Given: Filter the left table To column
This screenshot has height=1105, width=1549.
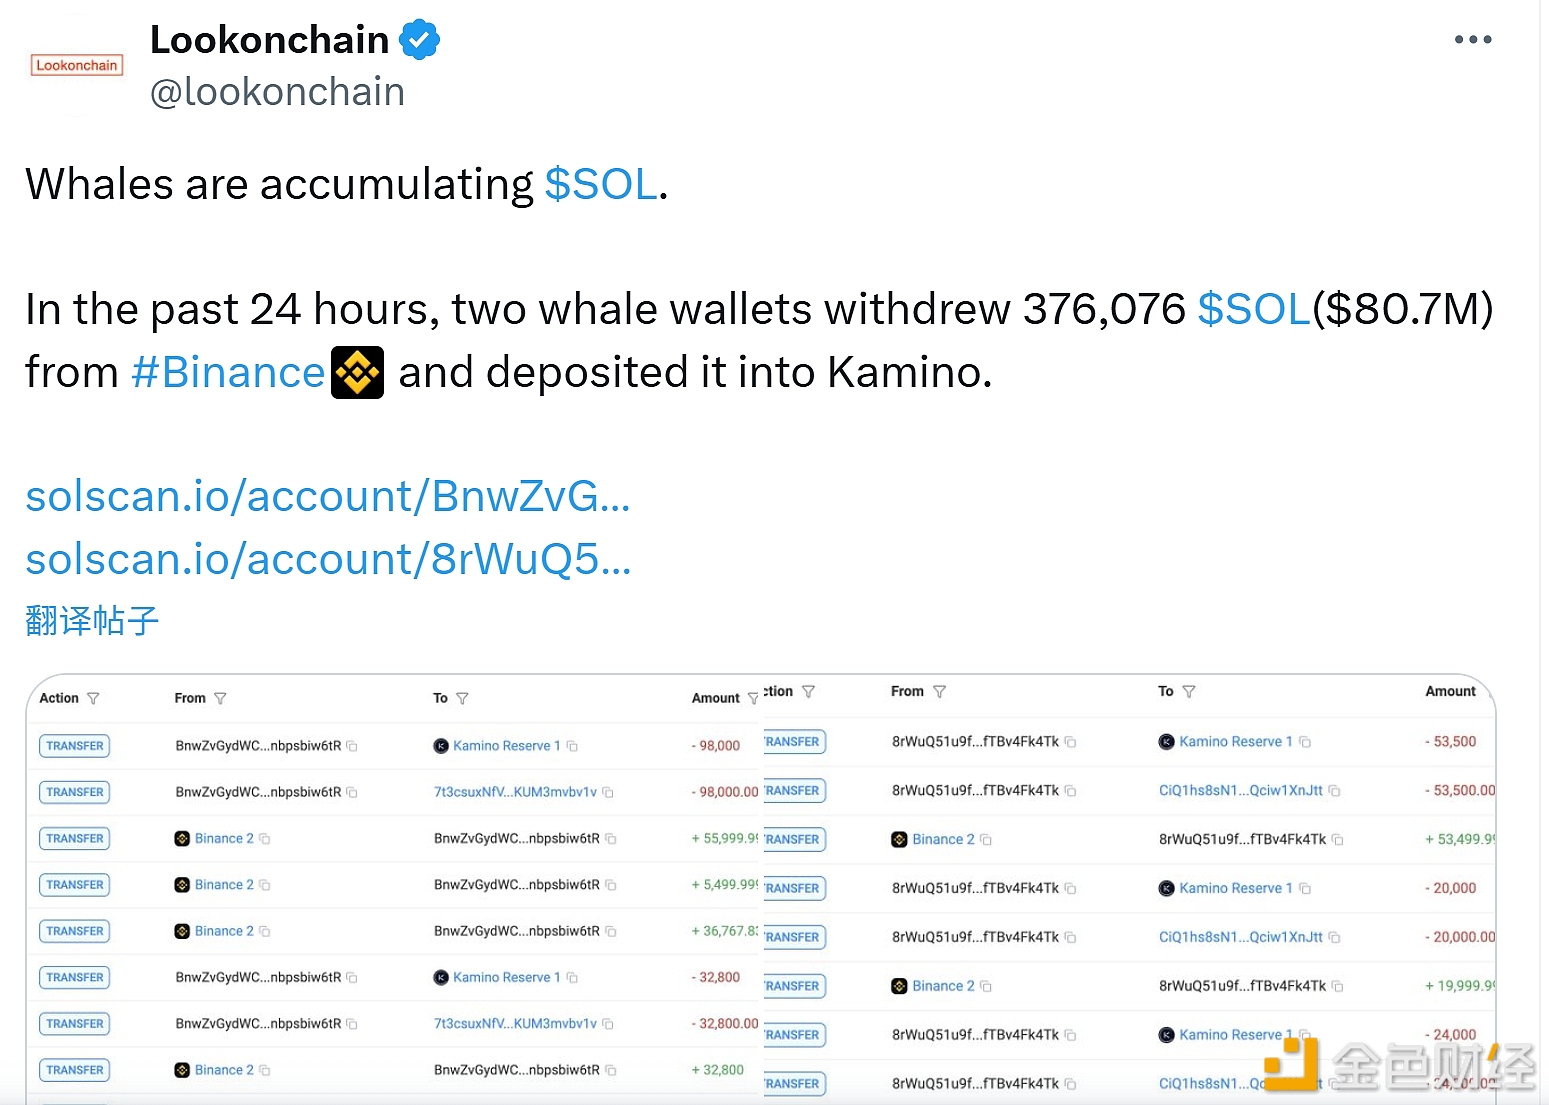Looking at the screenshot, I should click(462, 698).
